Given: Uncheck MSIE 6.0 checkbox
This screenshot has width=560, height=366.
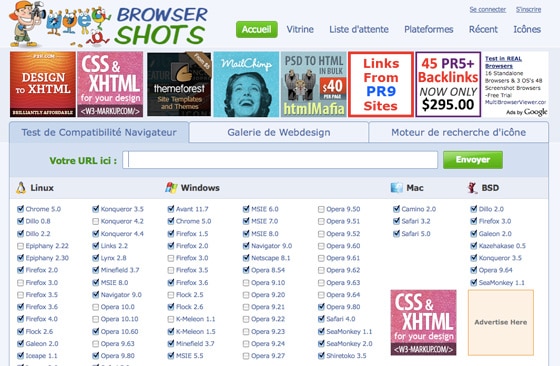Looking at the screenshot, I should click(246, 209).
